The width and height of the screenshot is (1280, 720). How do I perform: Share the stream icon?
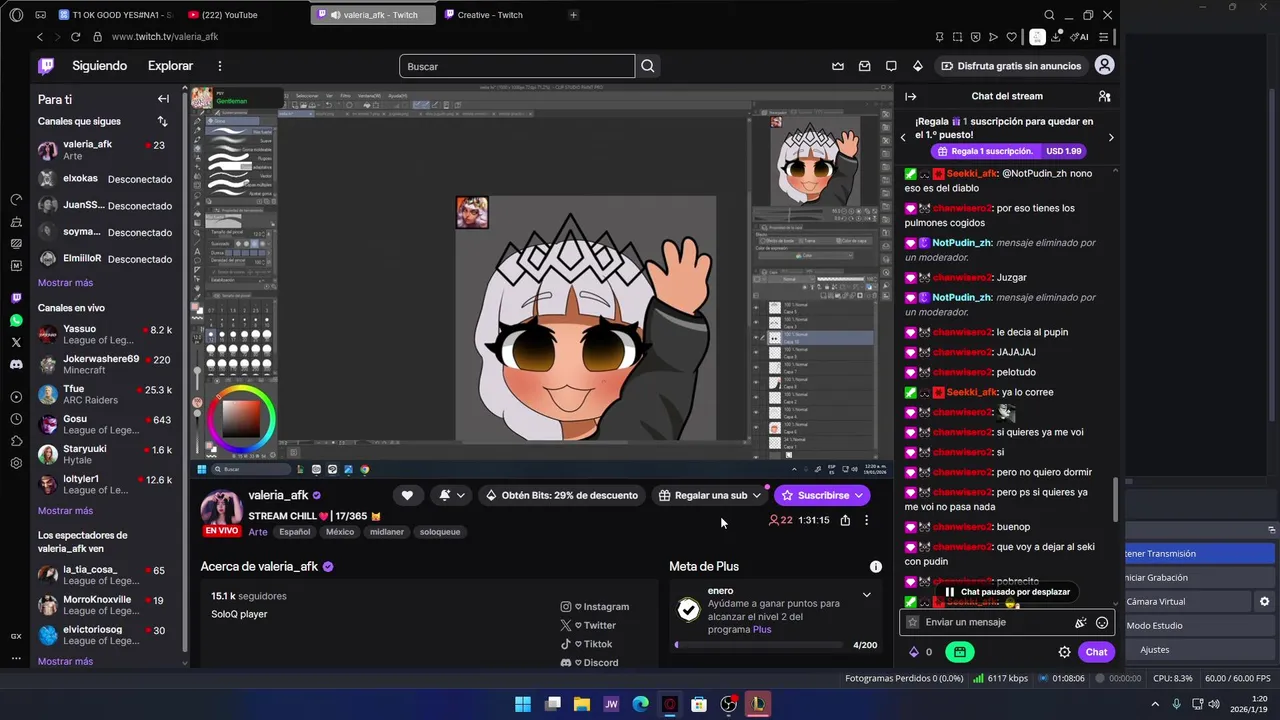[x=845, y=520]
